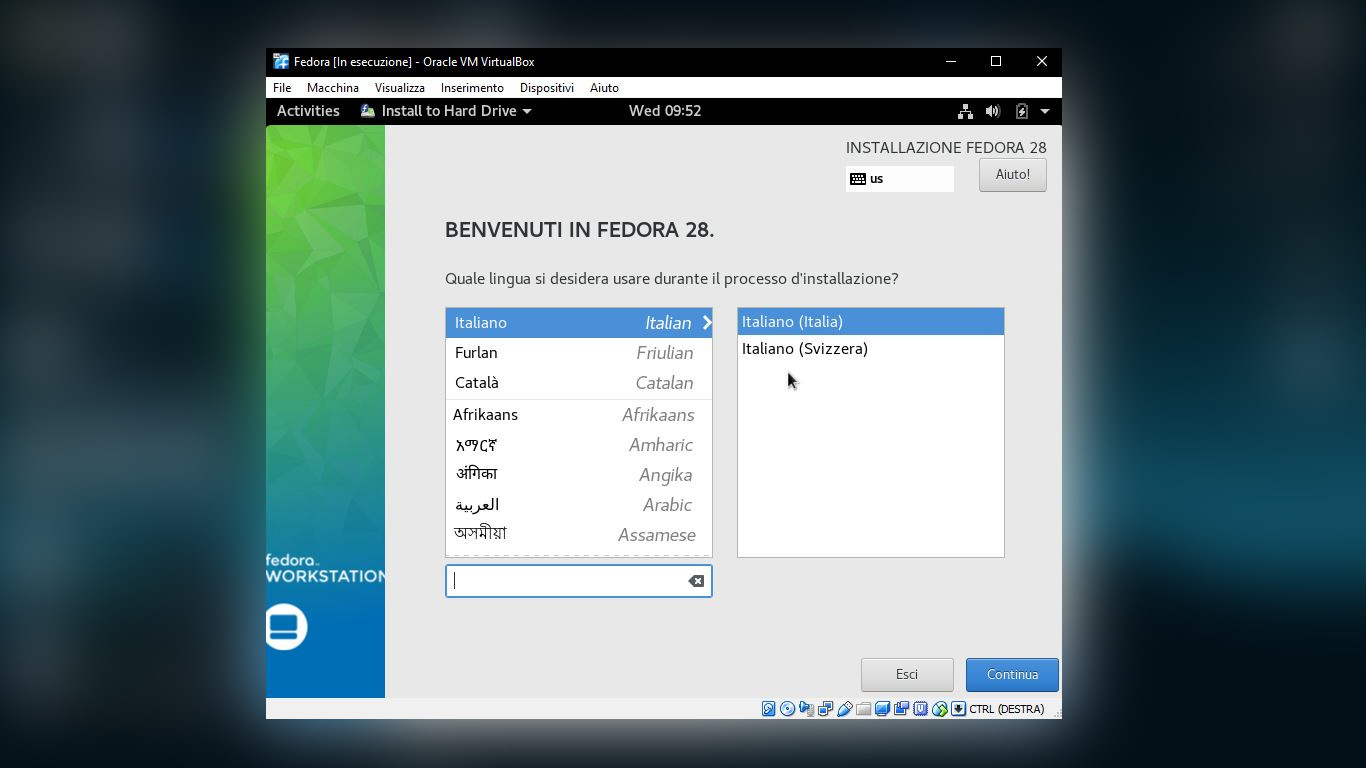Image resolution: width=1366 pixels, height=768 pixels.
Task: Click the hard disk activity icon in status bar
Action: [768, 708]
